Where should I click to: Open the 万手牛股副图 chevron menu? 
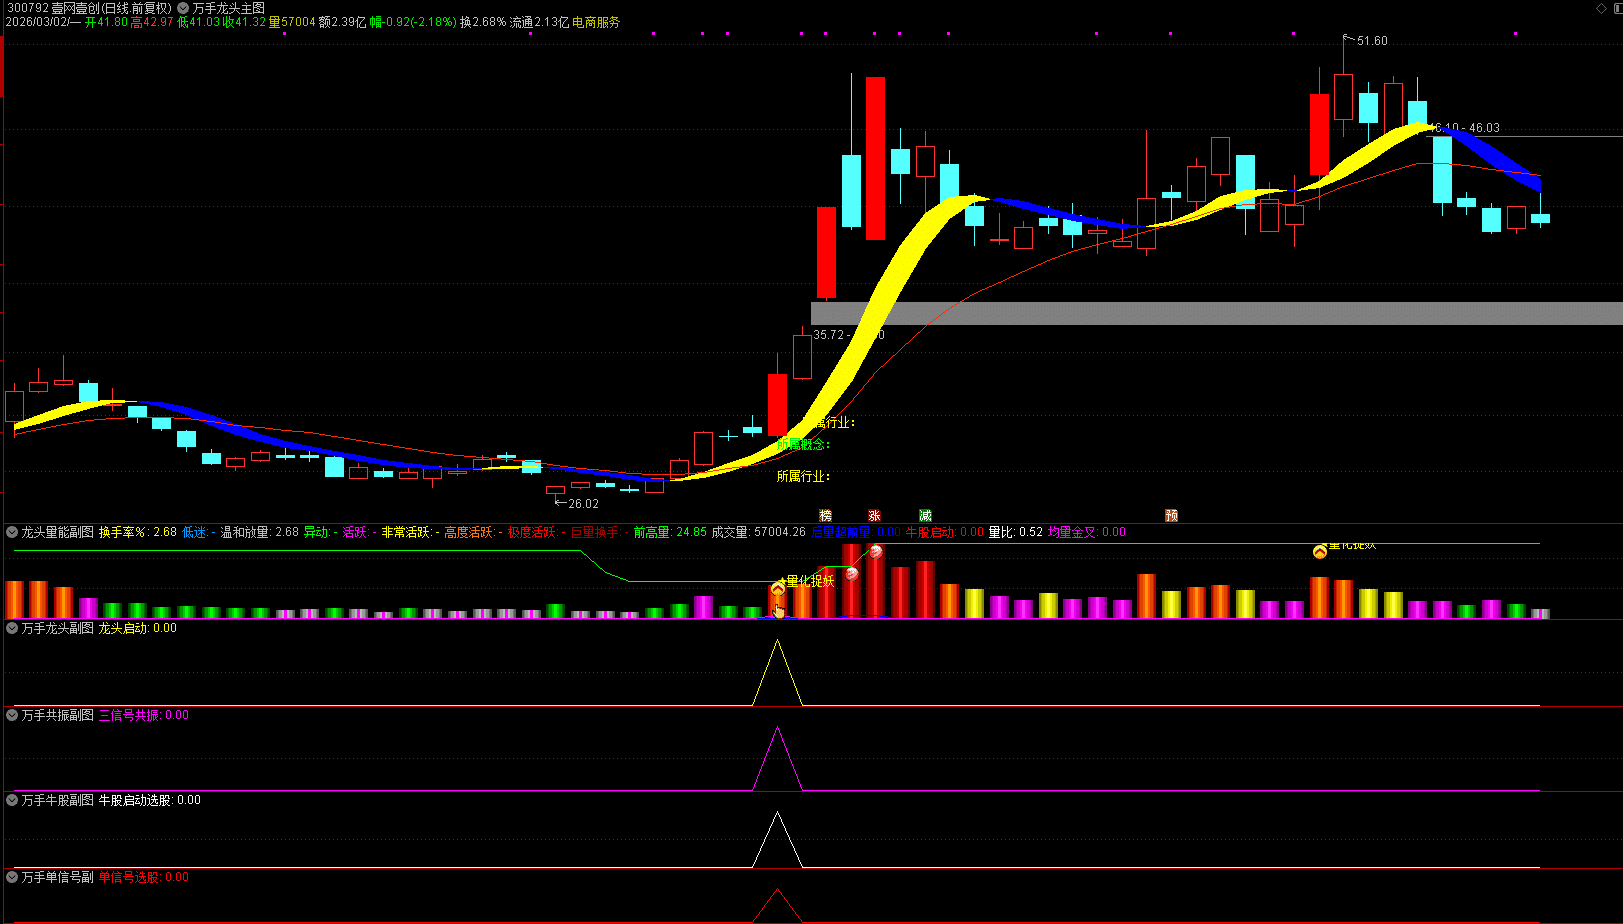[x=12, y=800]
